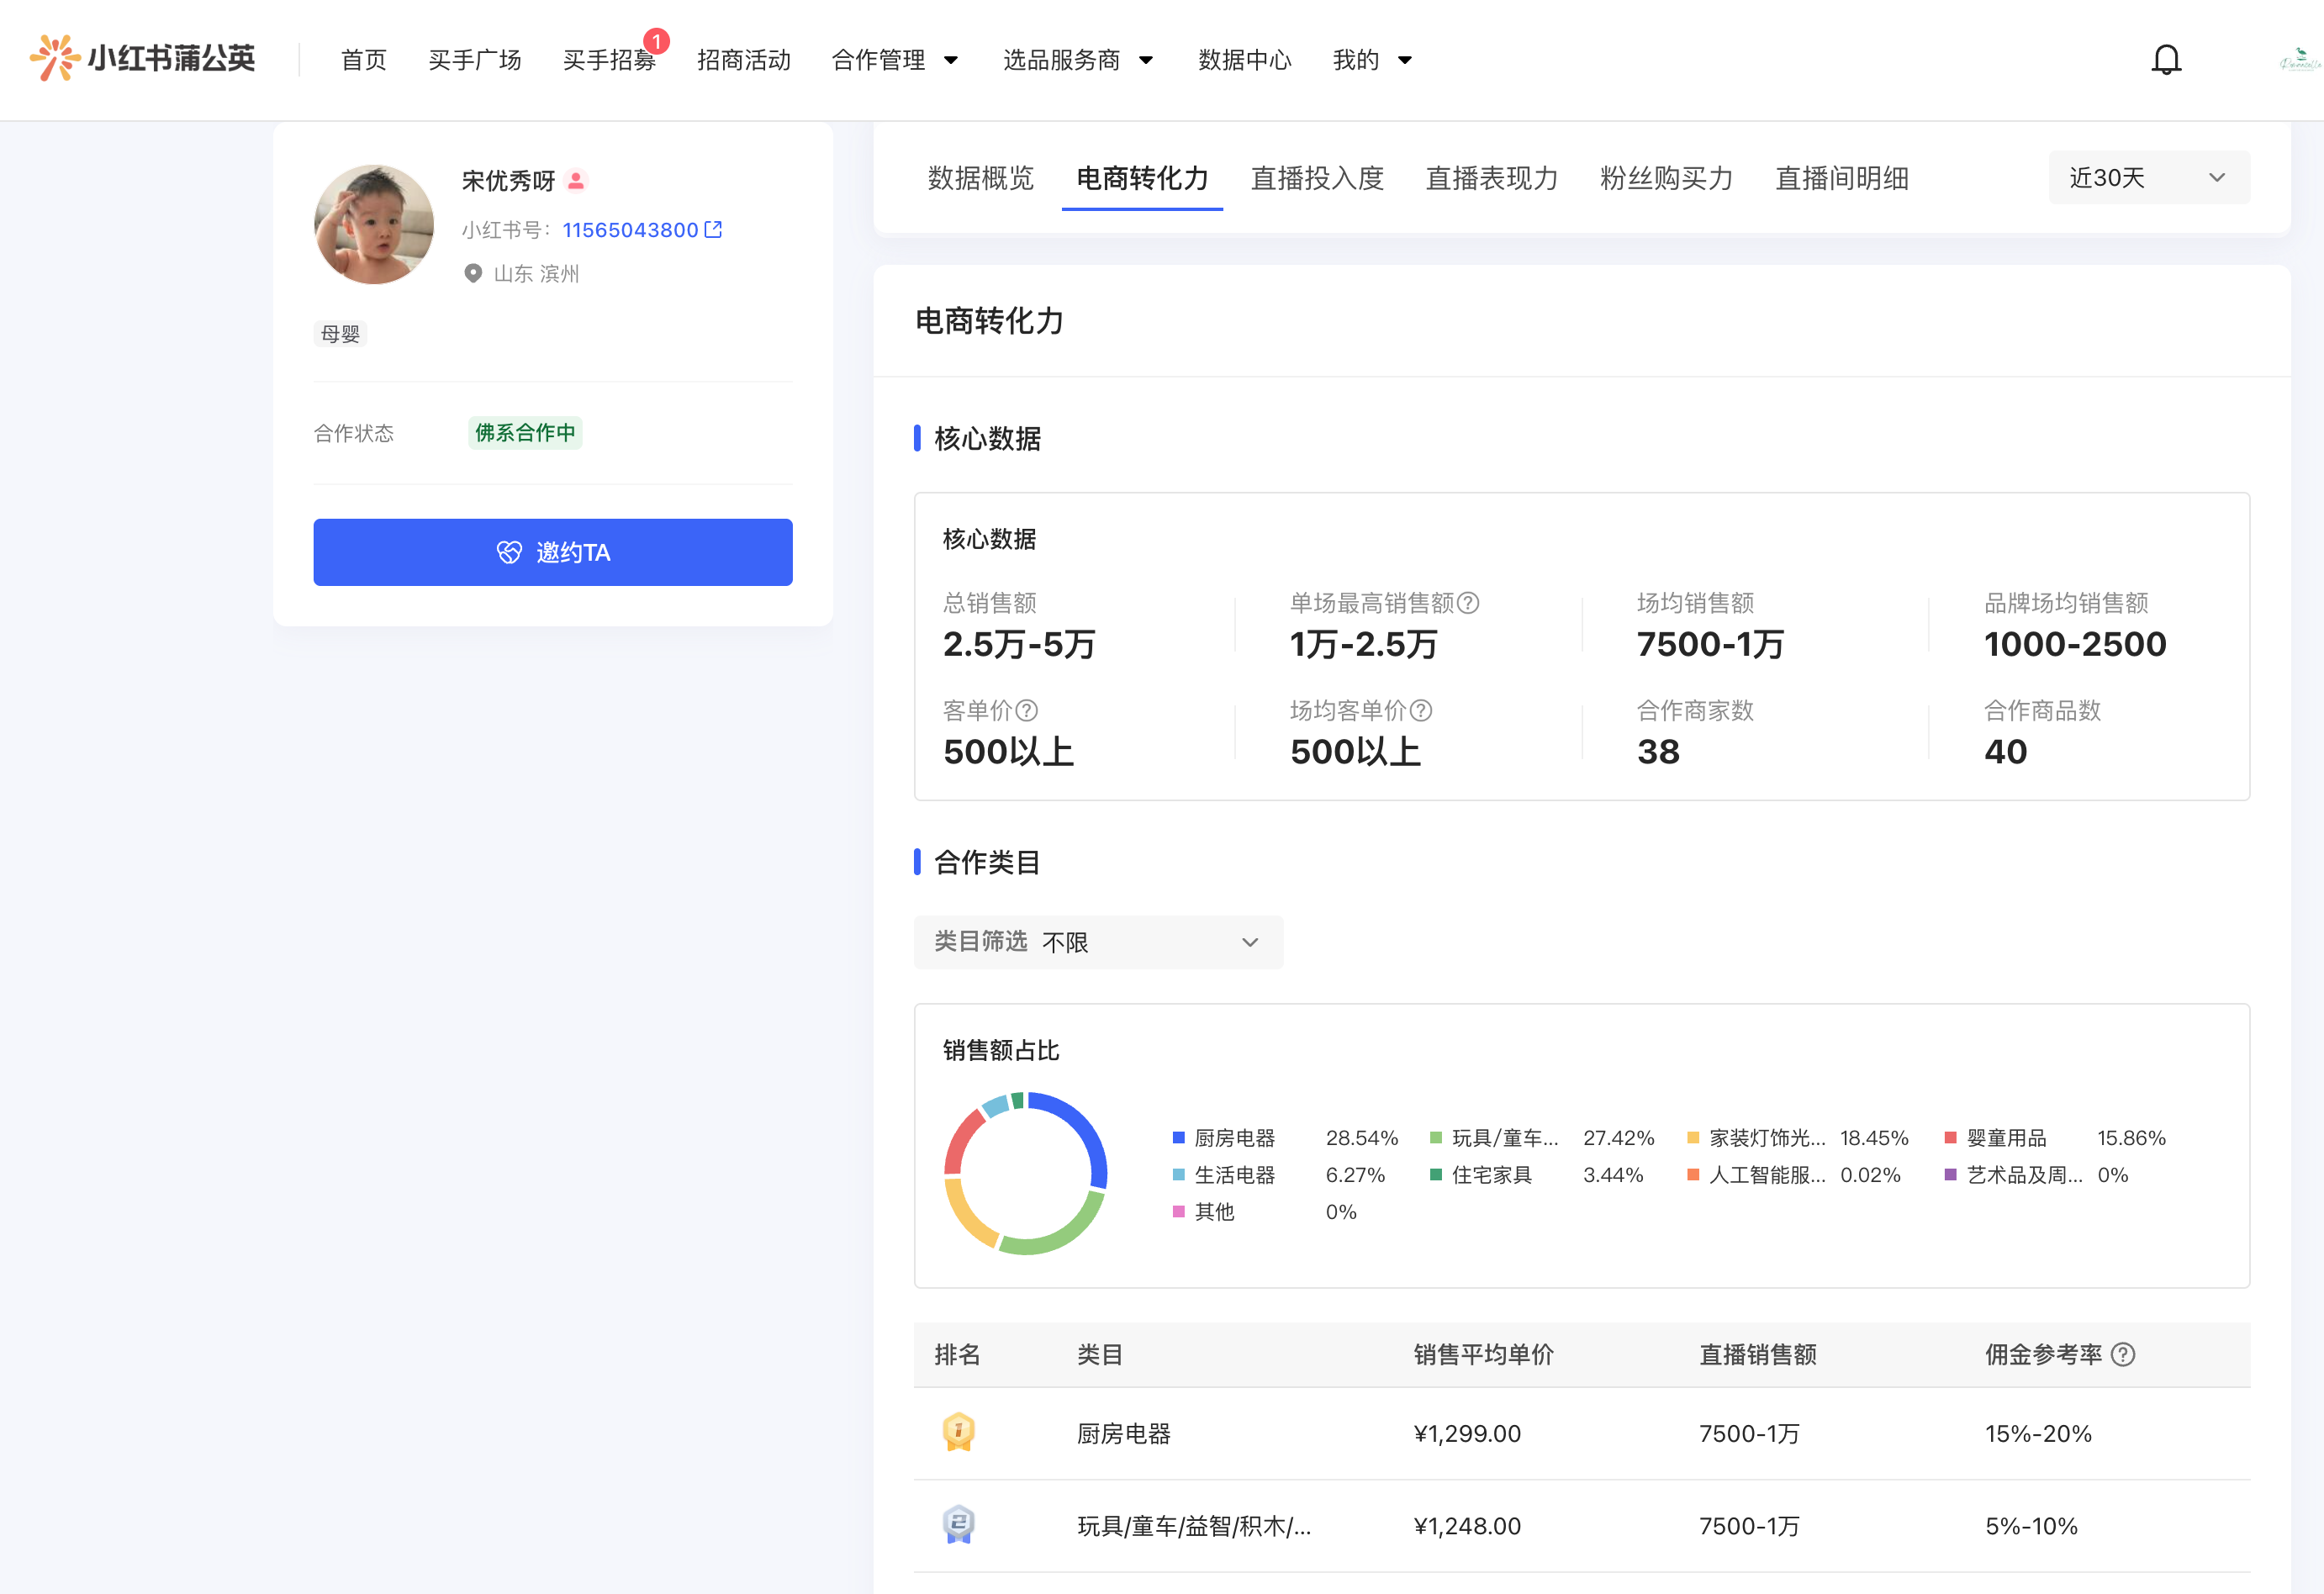Click the 场均销售额 value 7500-1万

click(1710, 644)
